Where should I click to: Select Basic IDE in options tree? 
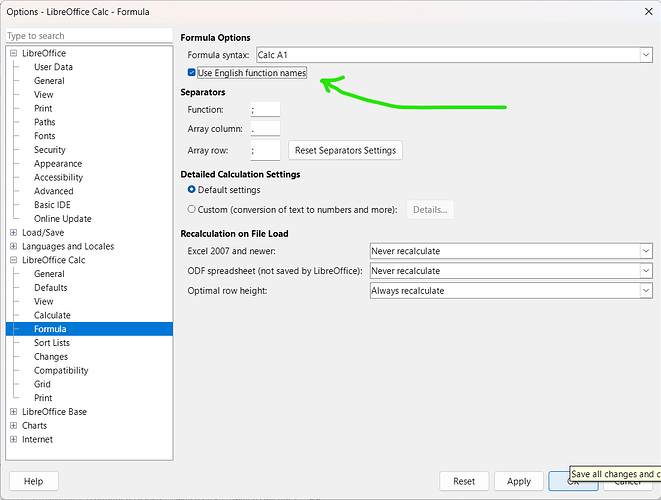[52, 205]
